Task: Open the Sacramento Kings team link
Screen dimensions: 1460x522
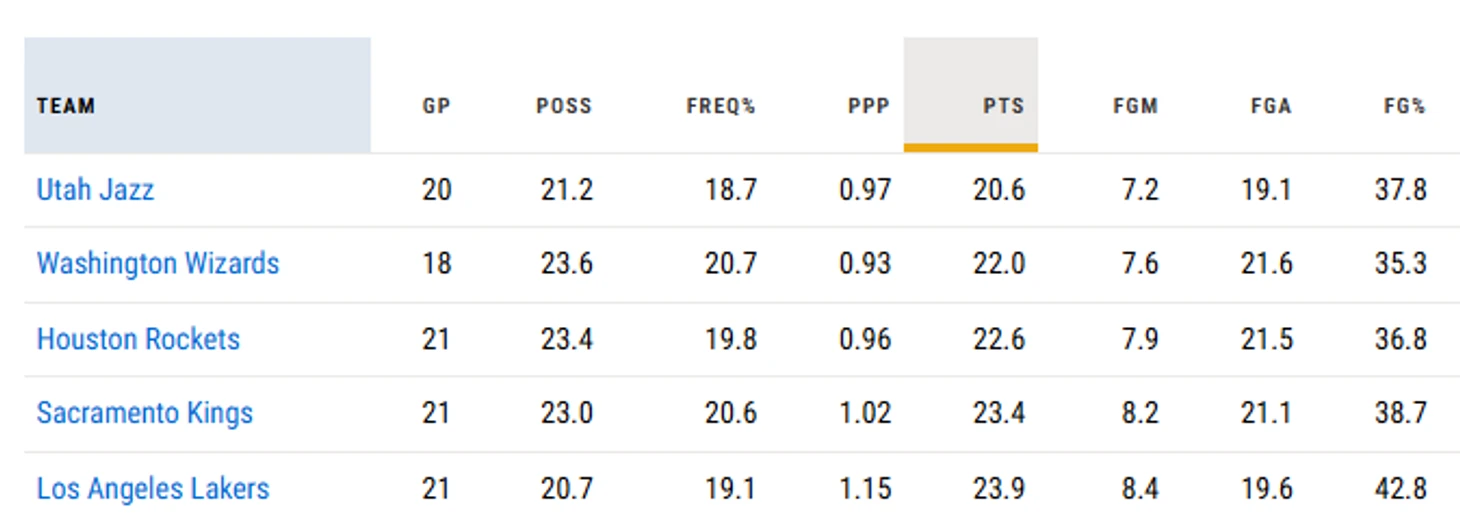Action: (x=145, y=413)
